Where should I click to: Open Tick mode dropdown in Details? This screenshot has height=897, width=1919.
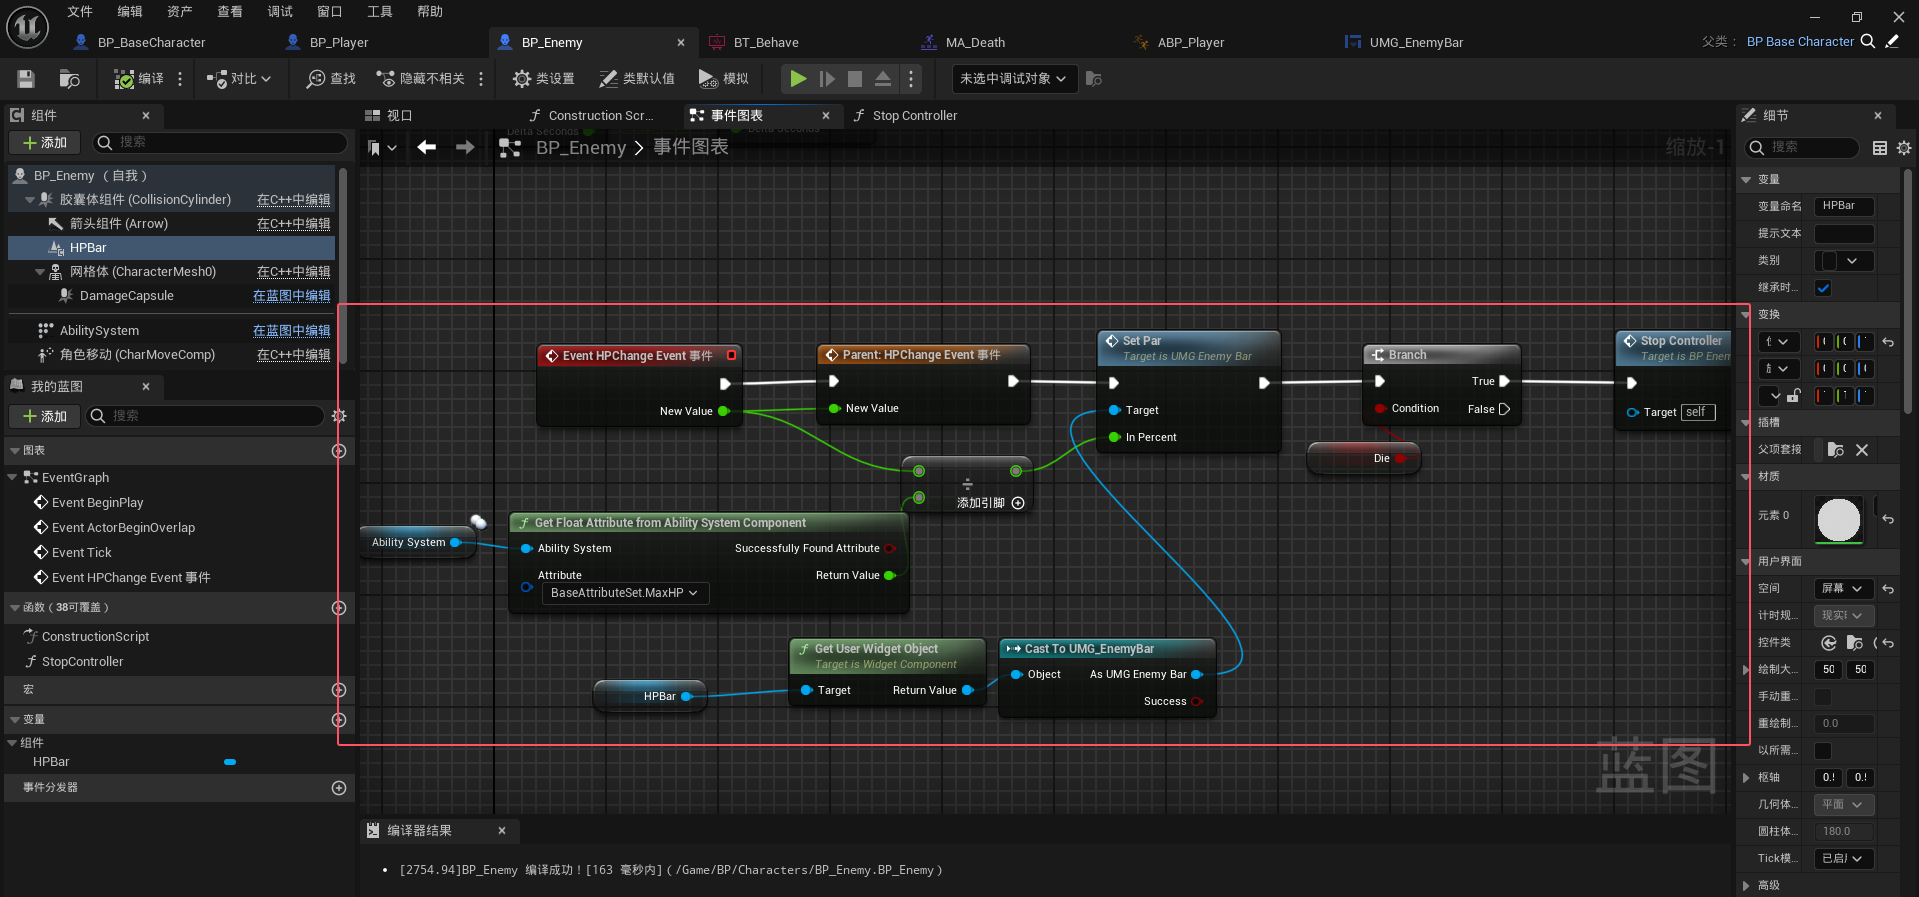click(1843, 859)
